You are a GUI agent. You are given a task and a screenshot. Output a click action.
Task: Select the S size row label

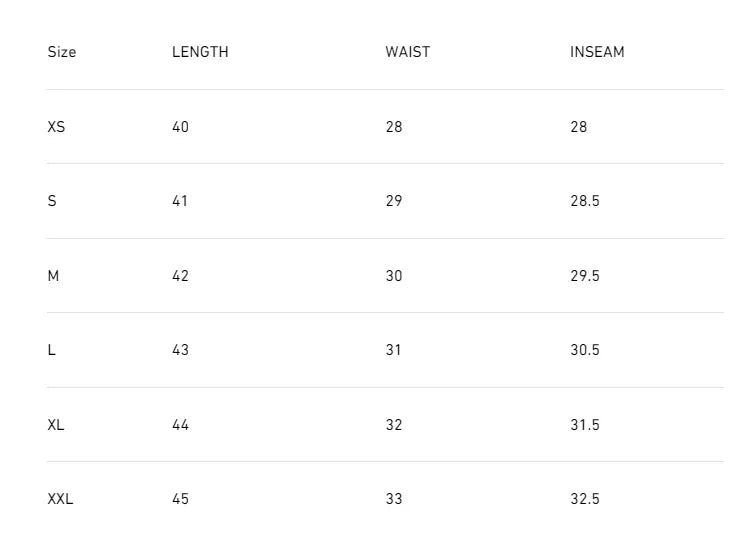(52, 201)
